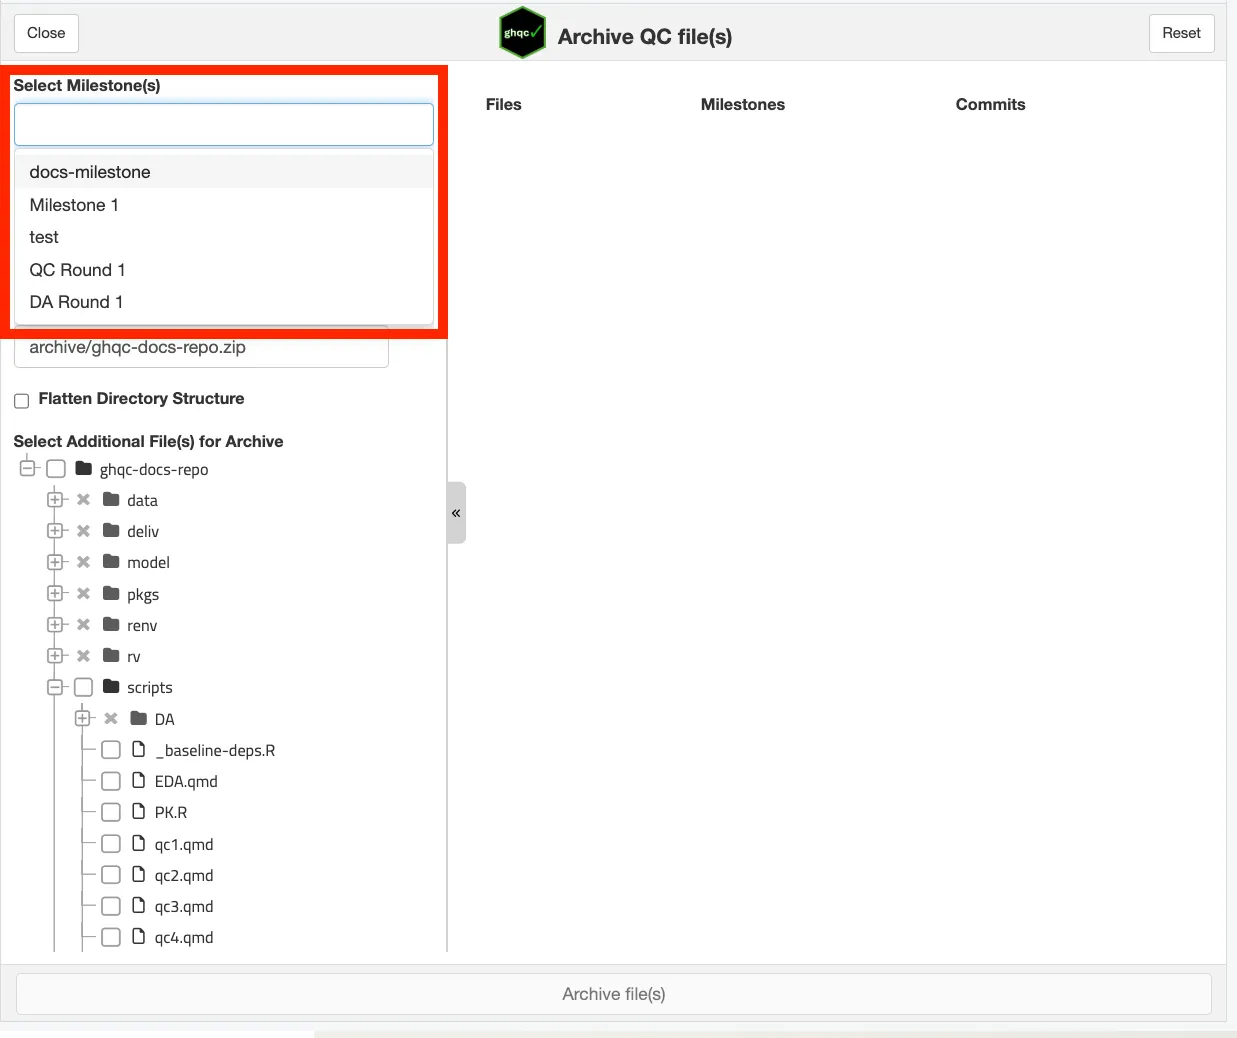Click the data folder icon
This screenshot has height=1038, width=1237.
(111, 500)
